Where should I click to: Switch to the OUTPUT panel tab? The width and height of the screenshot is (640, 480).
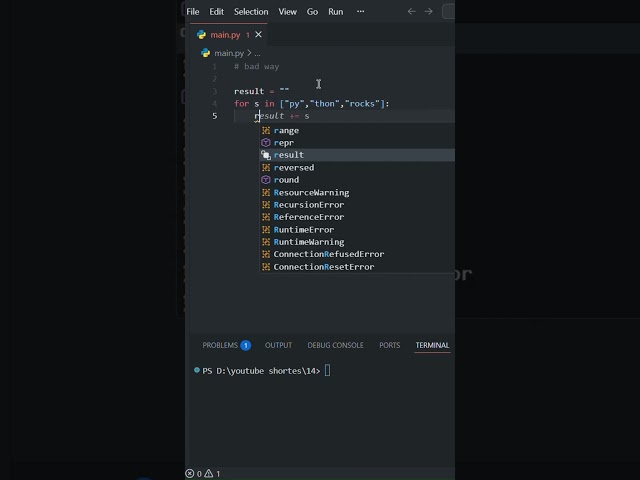tap(278, 345)
